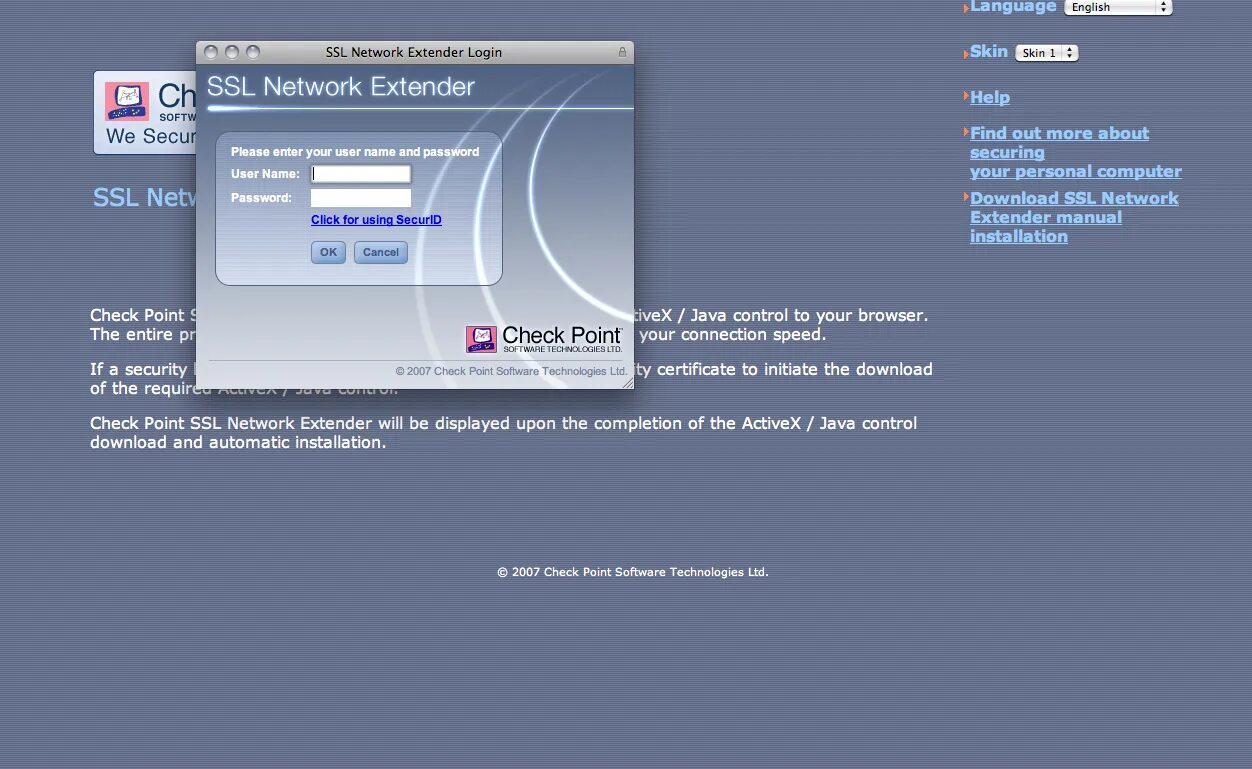Expand the Skin selector showing Skin 1
This screenshot has width=1252, height=769.
(x=1046, y=53)
